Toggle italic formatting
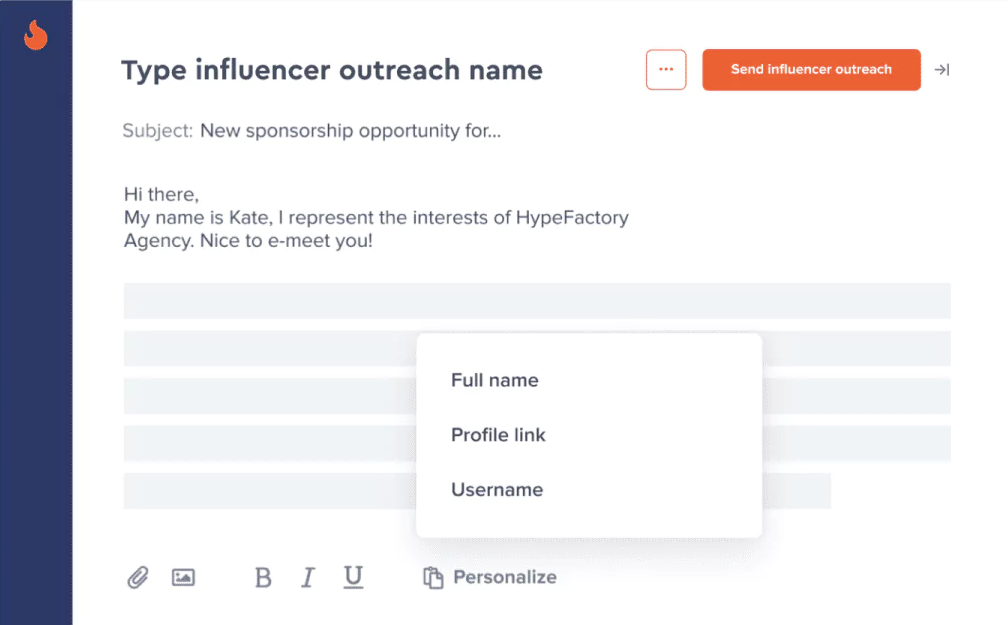 pos(308,577)
